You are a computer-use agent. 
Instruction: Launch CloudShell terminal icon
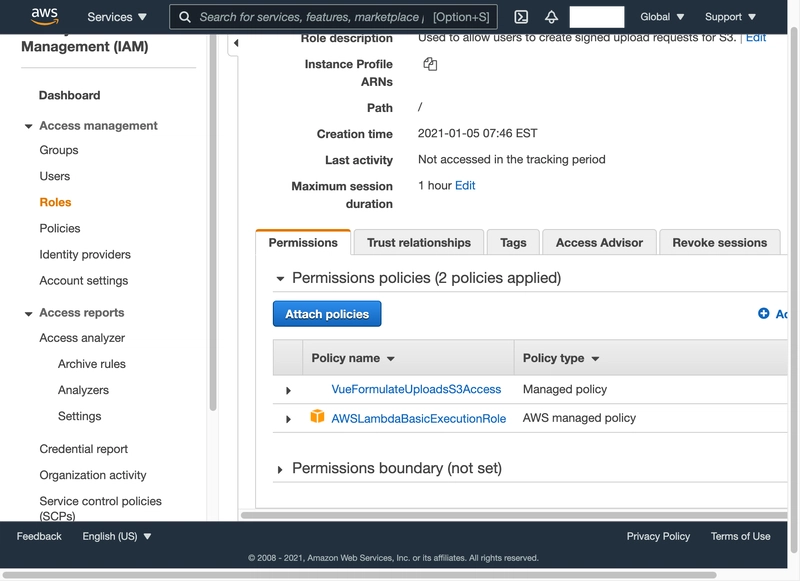(x=521, y=17)
